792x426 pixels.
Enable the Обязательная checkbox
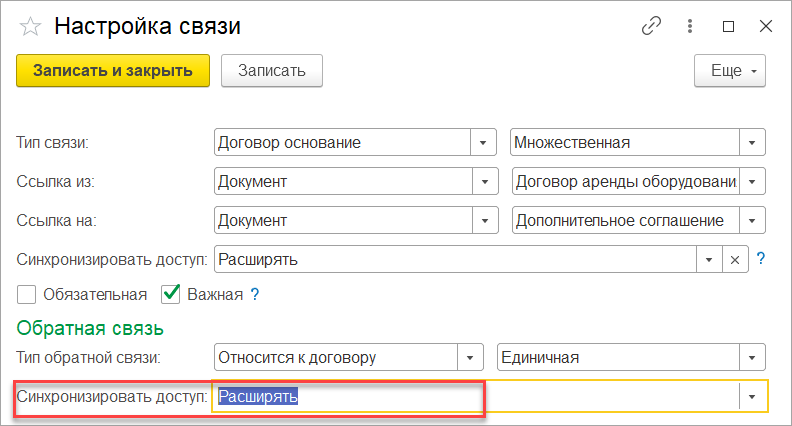click(x=26, y=294)
